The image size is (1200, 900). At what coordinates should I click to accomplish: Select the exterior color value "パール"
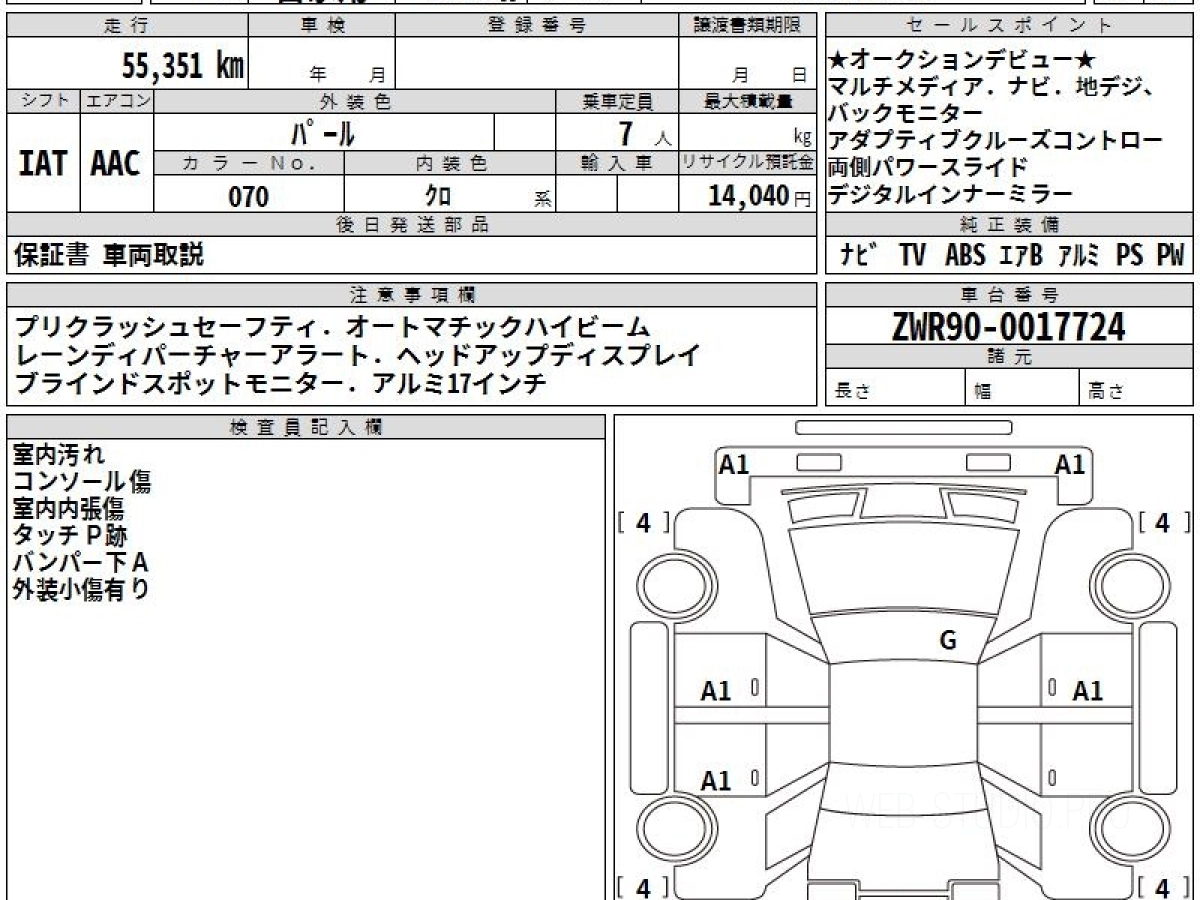point(323,132)
